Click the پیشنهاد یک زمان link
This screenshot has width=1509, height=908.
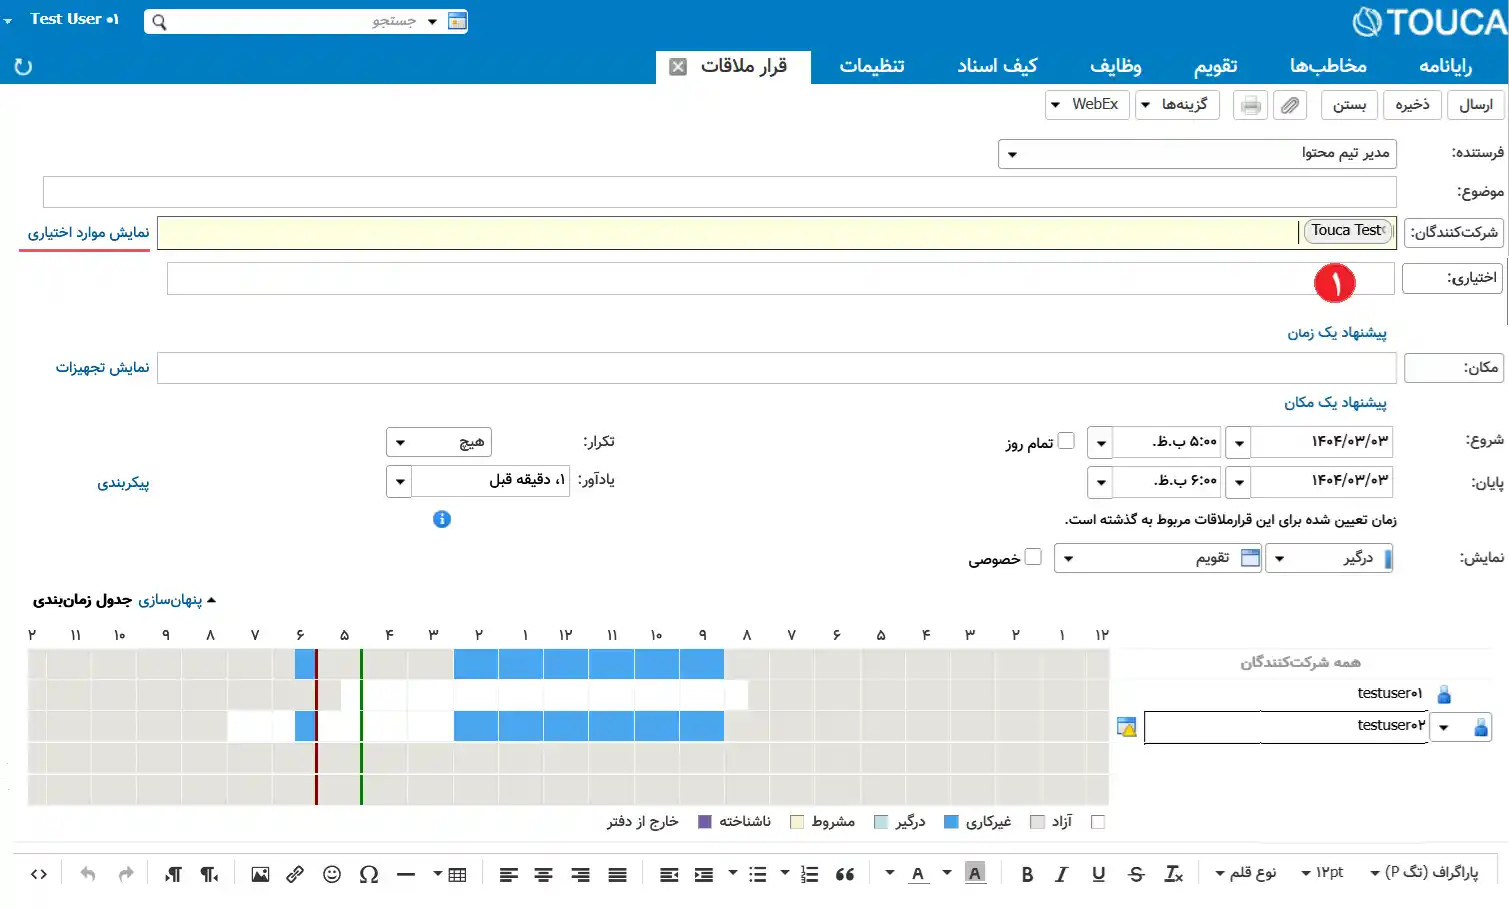tap(1337, 332)
